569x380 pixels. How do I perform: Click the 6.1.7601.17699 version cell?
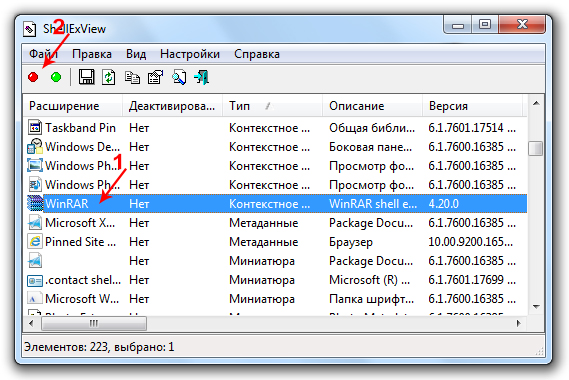472,280
